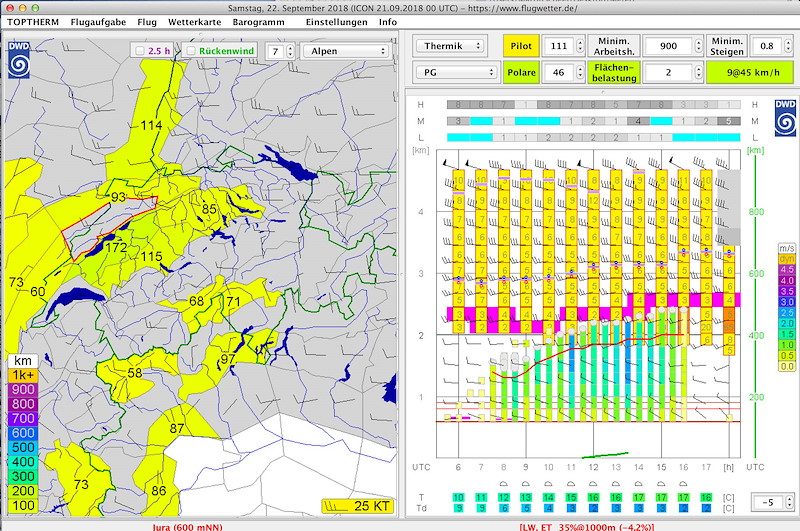The width and height of the screenshot is (800, 531).
Task: Click the 12 UTC hour label
Action: tap(593, 467)
